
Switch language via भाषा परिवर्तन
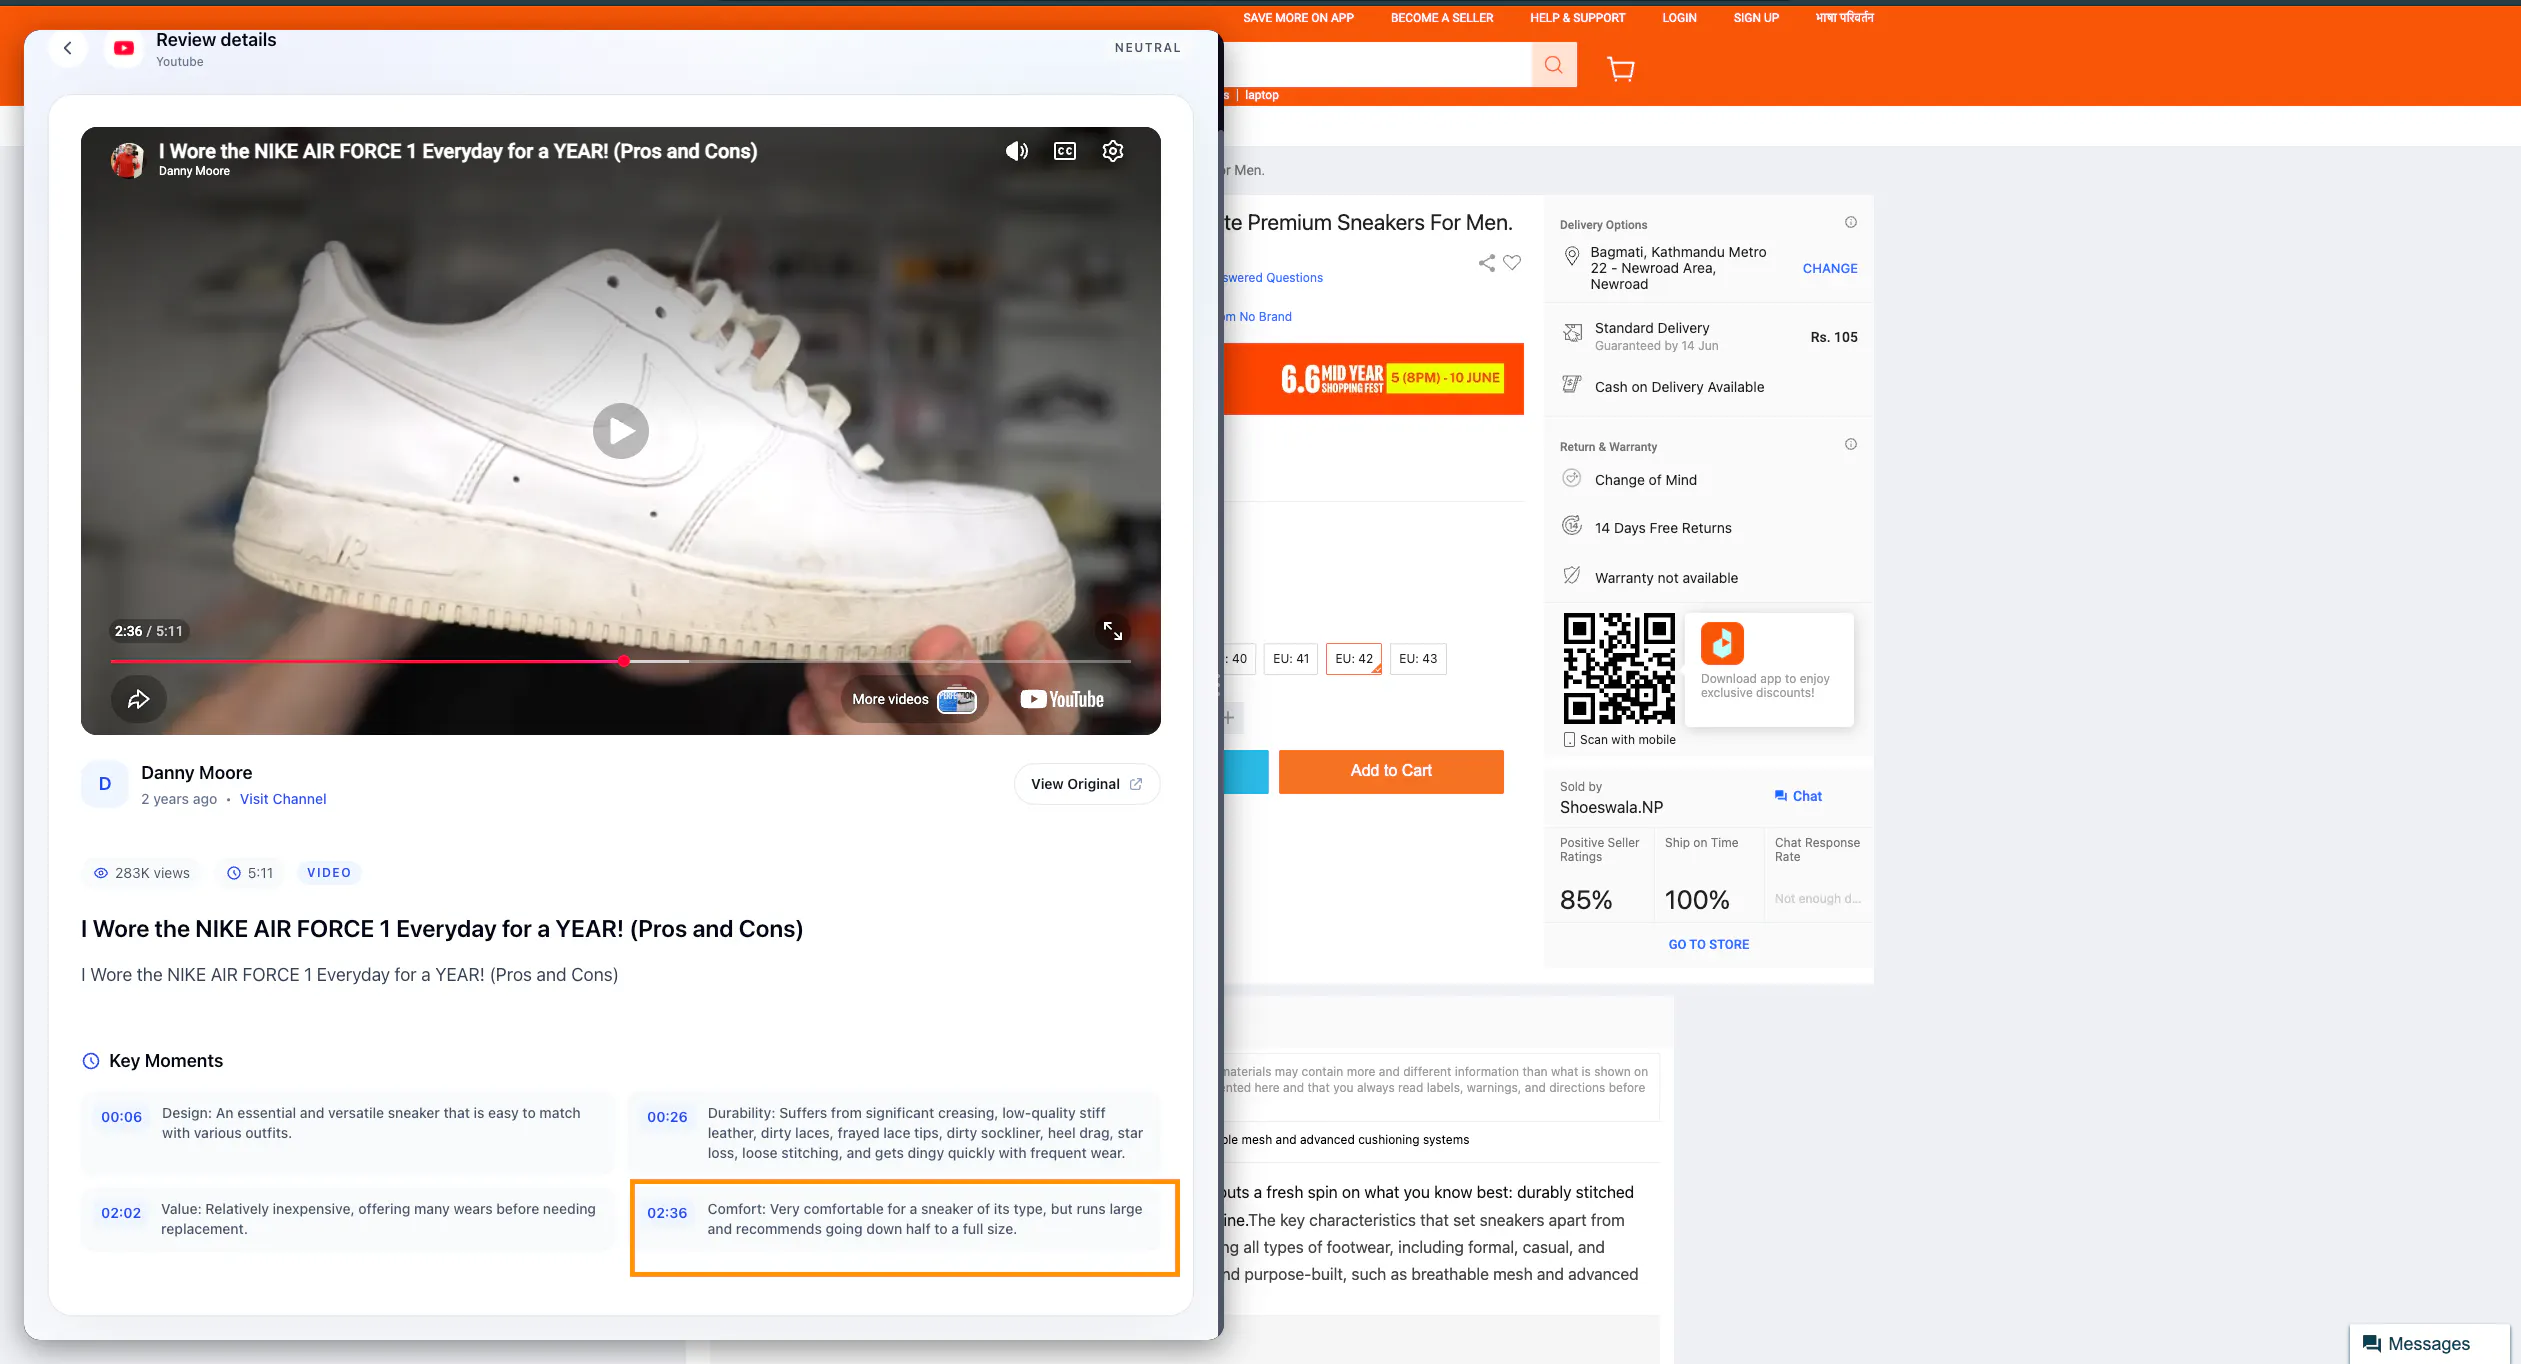point(1845,18)
